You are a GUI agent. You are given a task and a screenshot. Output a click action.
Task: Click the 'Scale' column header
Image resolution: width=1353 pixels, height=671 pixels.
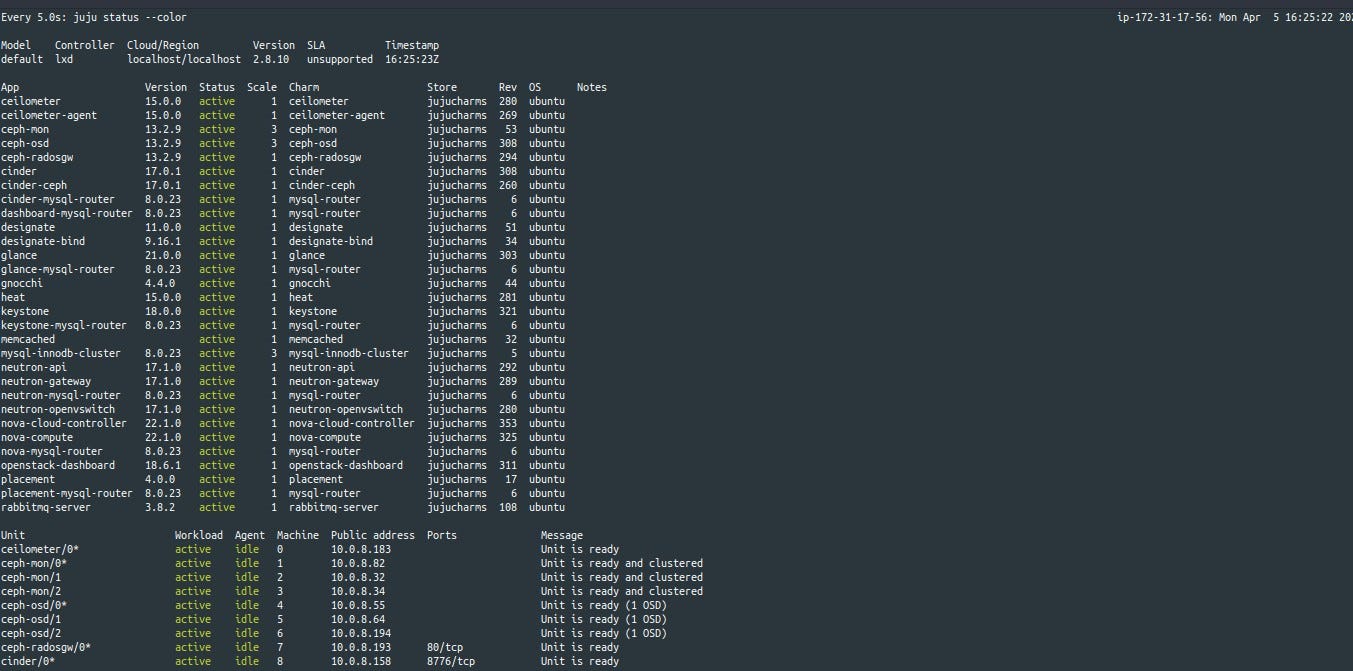pos(262,87)
